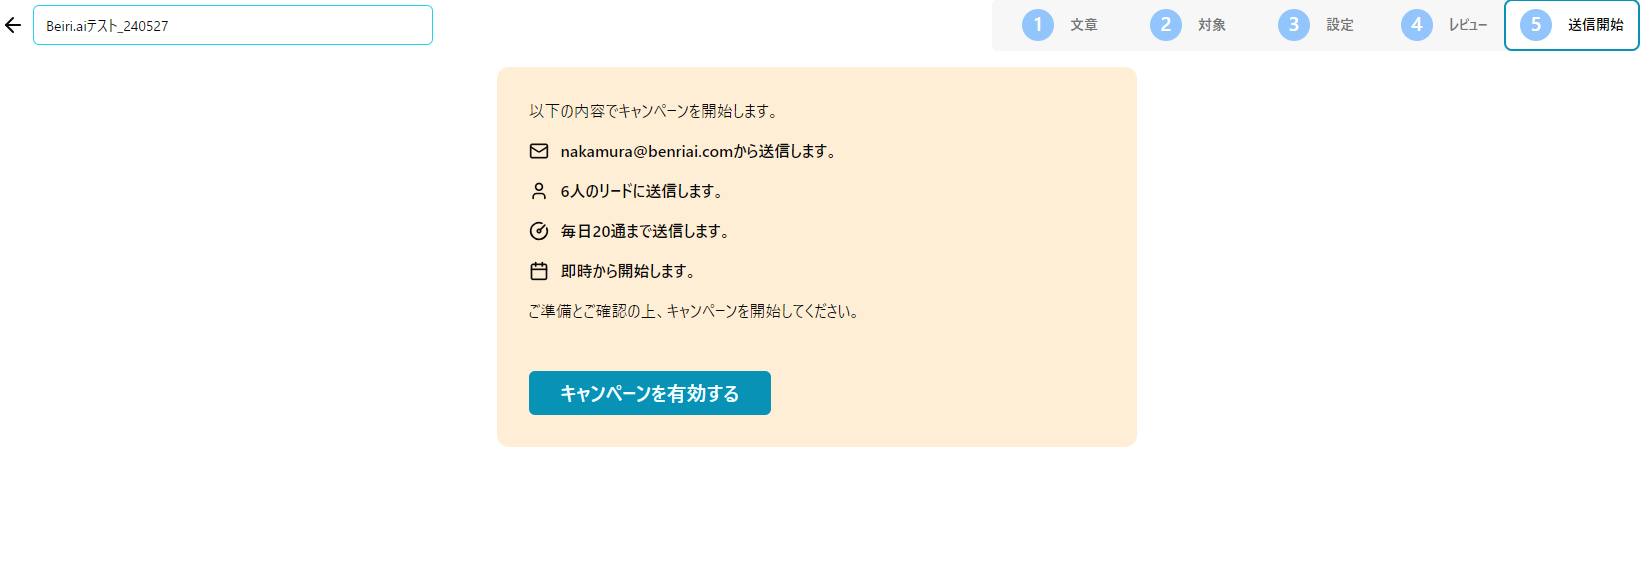Click the キャンペーンを有効する button
The width and height of the screenshot is (1642, 572).
[x=650, y=393]
